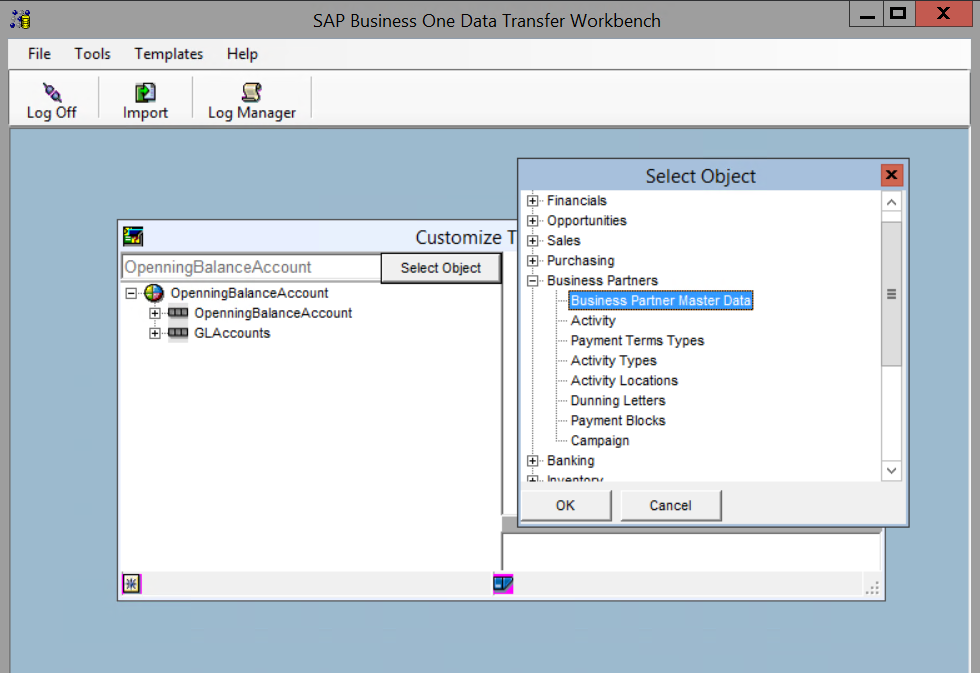Expand the Sales node
Viewport: 980px width, 673px height.
pos(532,241)
